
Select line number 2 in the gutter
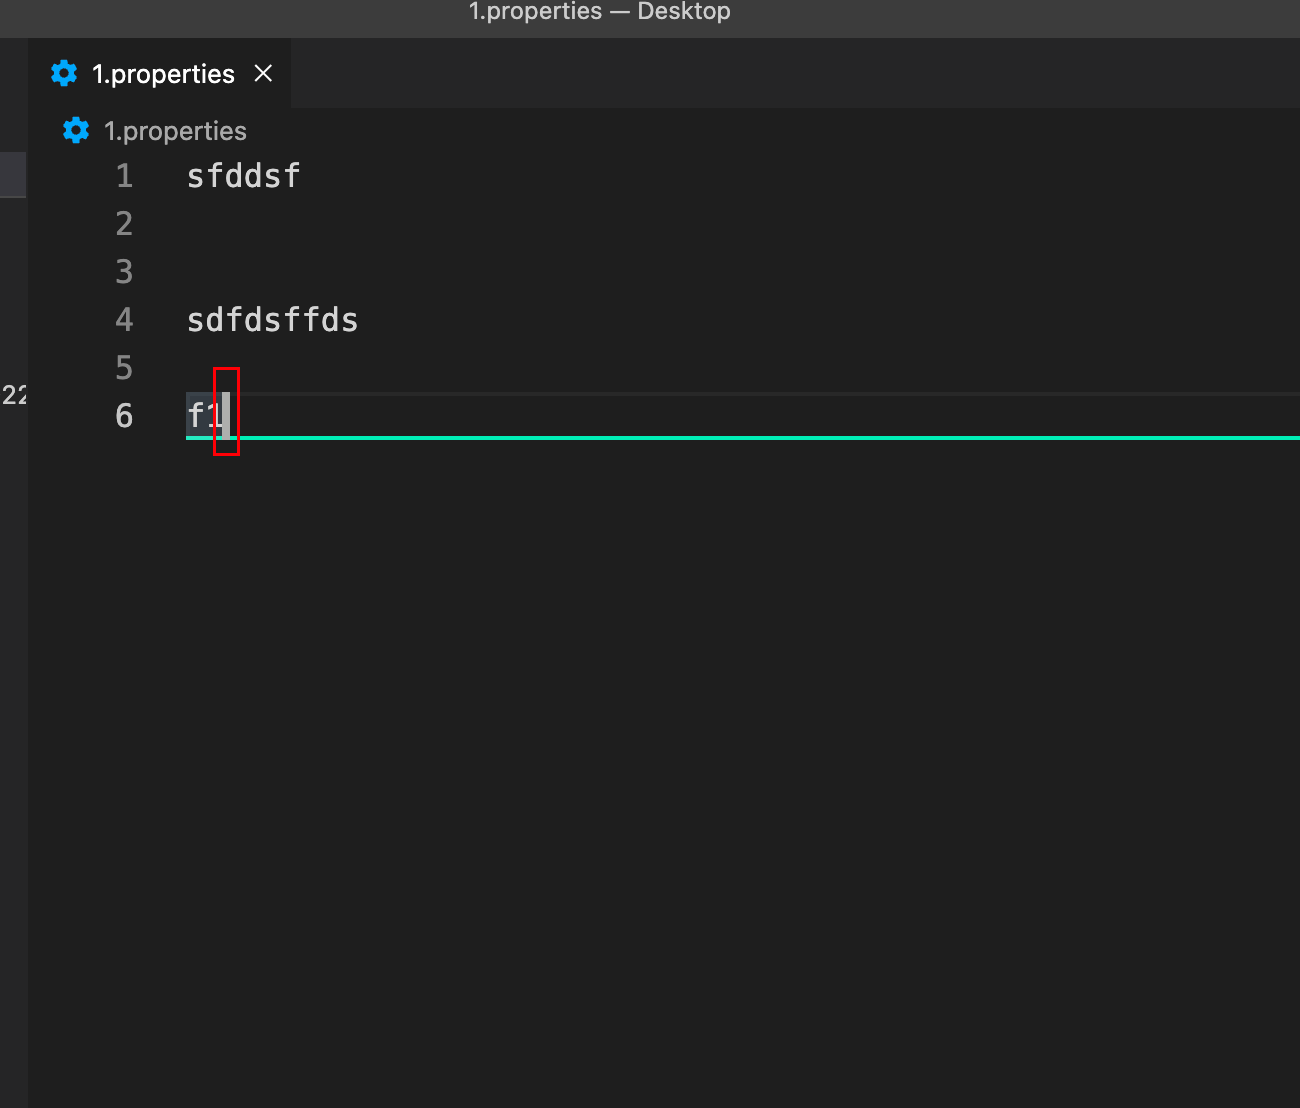click(x=124, y=223)
